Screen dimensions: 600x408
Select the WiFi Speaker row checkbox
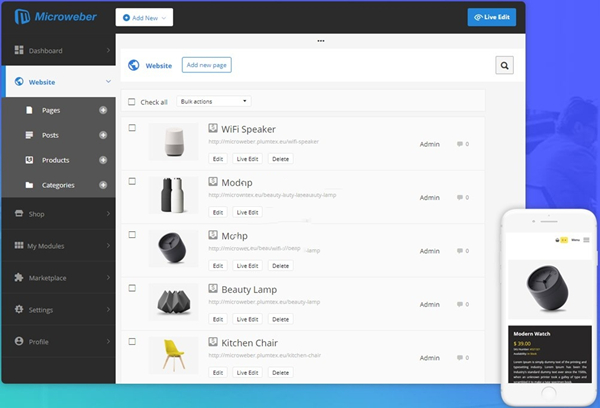click(x=131, y=127)
